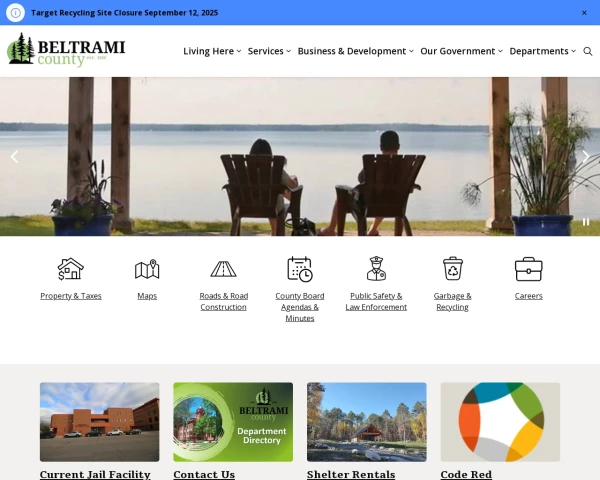Click the Target Recycling Site Closure alert
Viewport: 600px width, 480px height.
(x=124, y=13)
